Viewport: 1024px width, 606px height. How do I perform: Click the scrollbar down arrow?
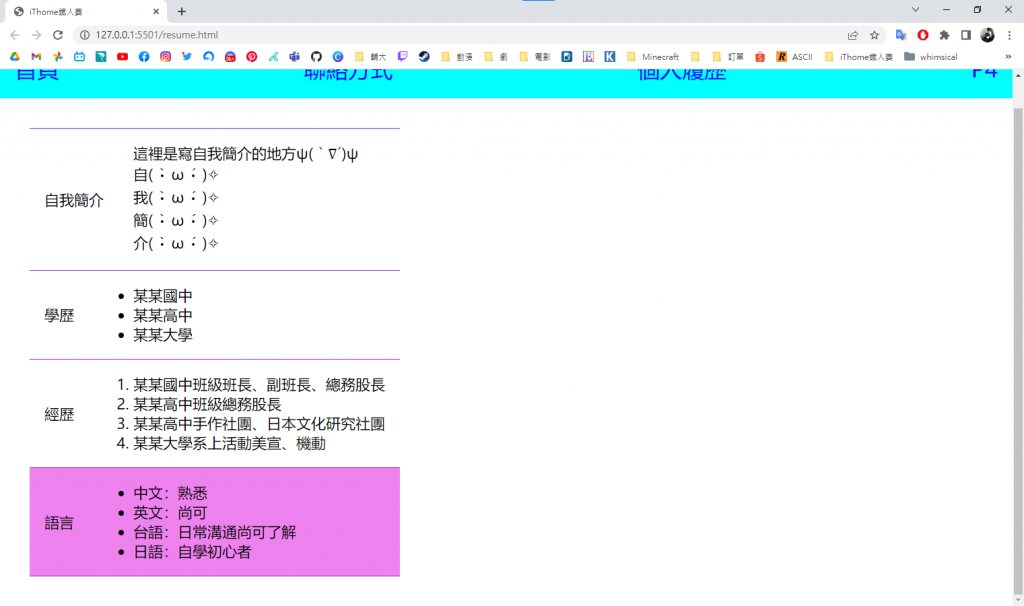click(1018, 600)
